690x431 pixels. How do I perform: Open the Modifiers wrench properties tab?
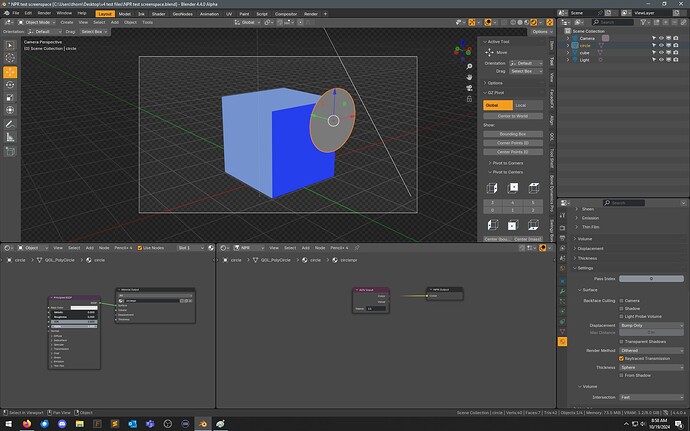click(562, 291)
